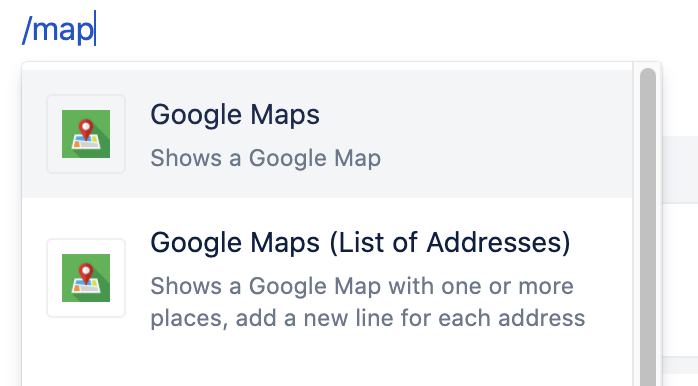Click the word 'Addresses)' in second title
The image size is (698, 386).
[x=499, y=243]
